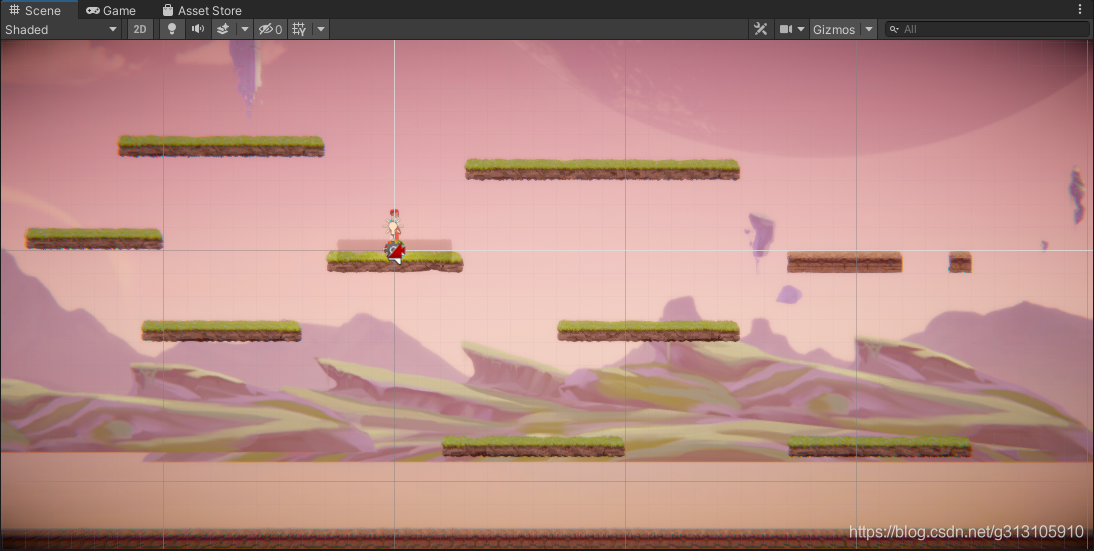This screenshot has width=1094, height=551.
Task: Click the search magnifier icon
Action: click(x=894, y=29)
